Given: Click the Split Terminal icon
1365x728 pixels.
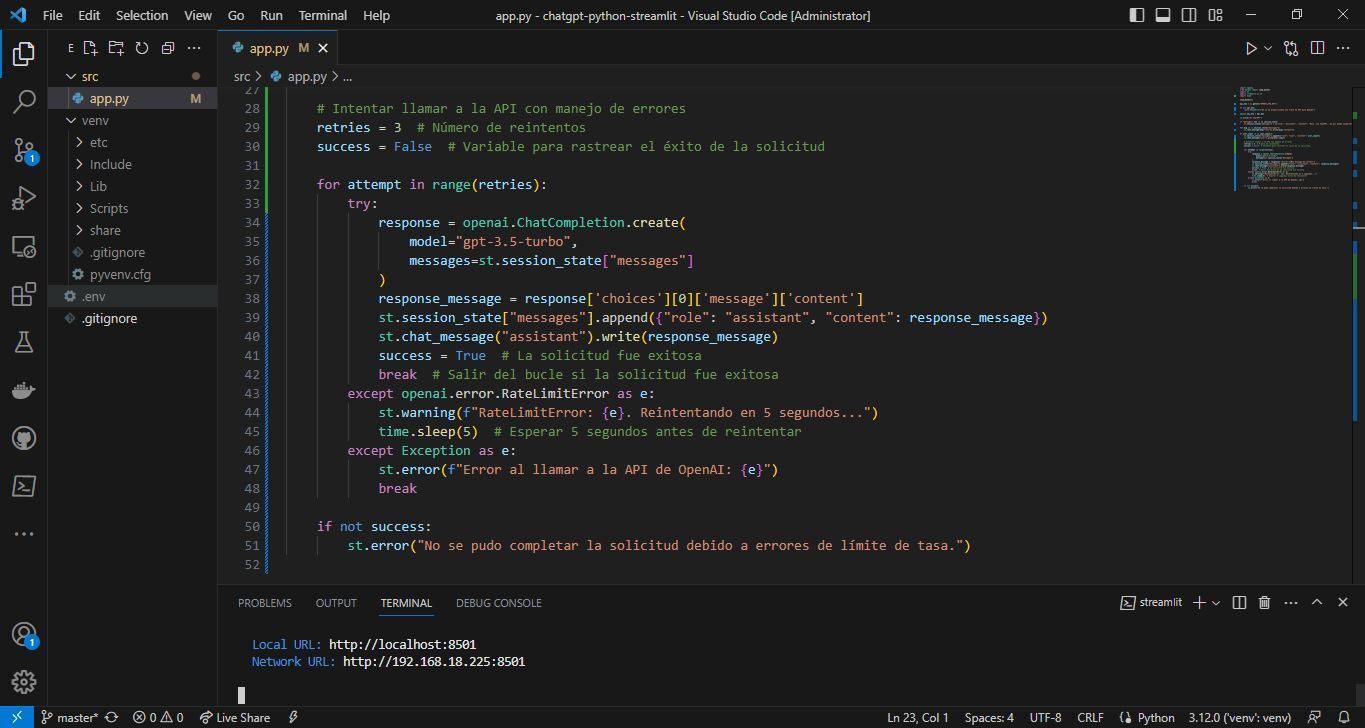Looking at the screenshot, I should coord(1239,602).
